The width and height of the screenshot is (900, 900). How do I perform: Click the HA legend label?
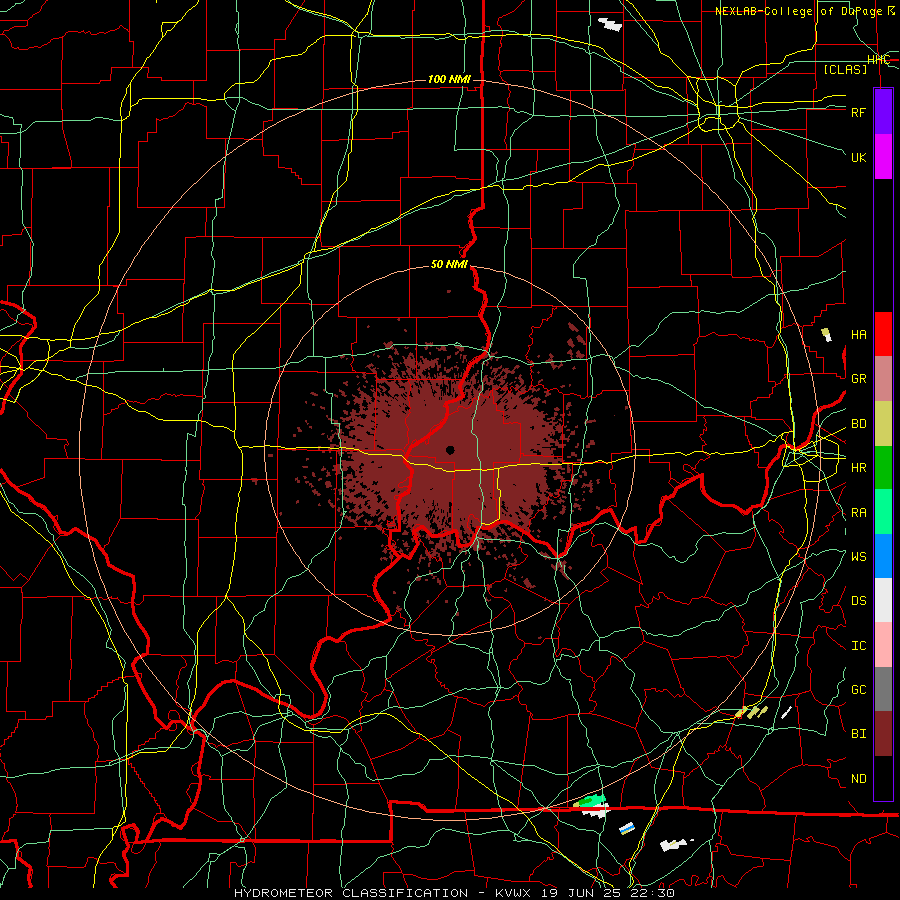point(858,335)
